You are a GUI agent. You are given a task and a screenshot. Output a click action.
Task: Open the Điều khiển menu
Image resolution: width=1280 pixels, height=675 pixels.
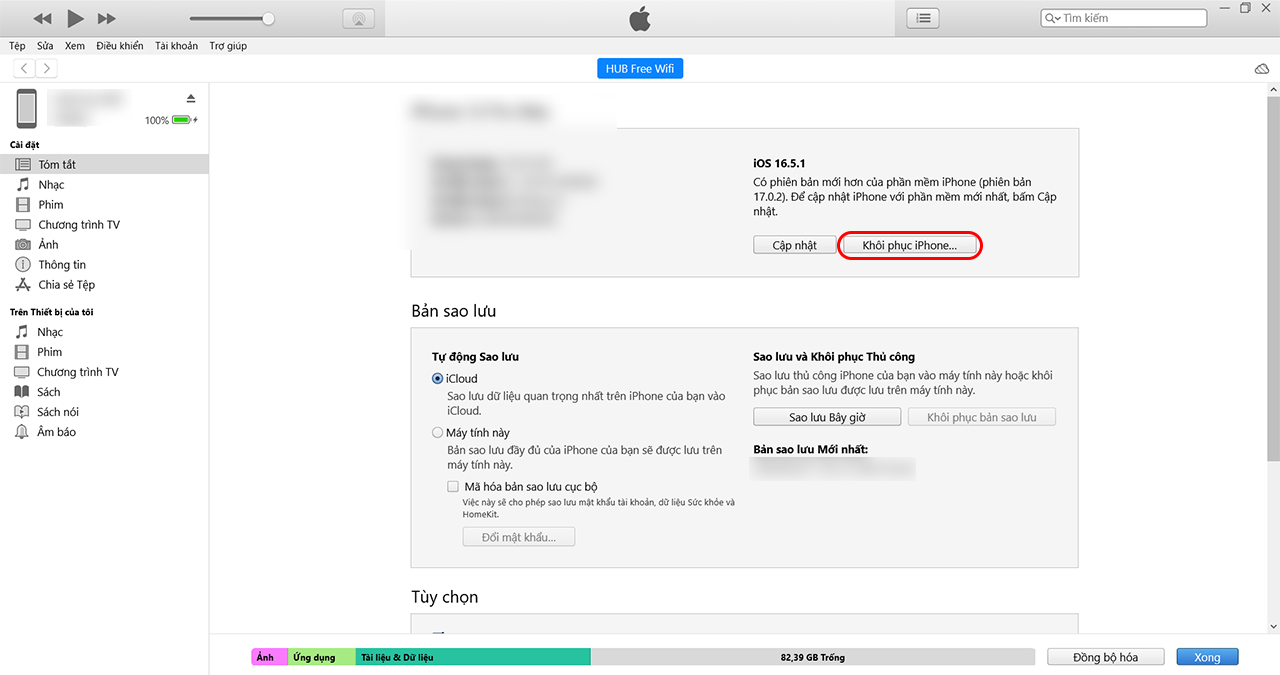tap(119, 45)
